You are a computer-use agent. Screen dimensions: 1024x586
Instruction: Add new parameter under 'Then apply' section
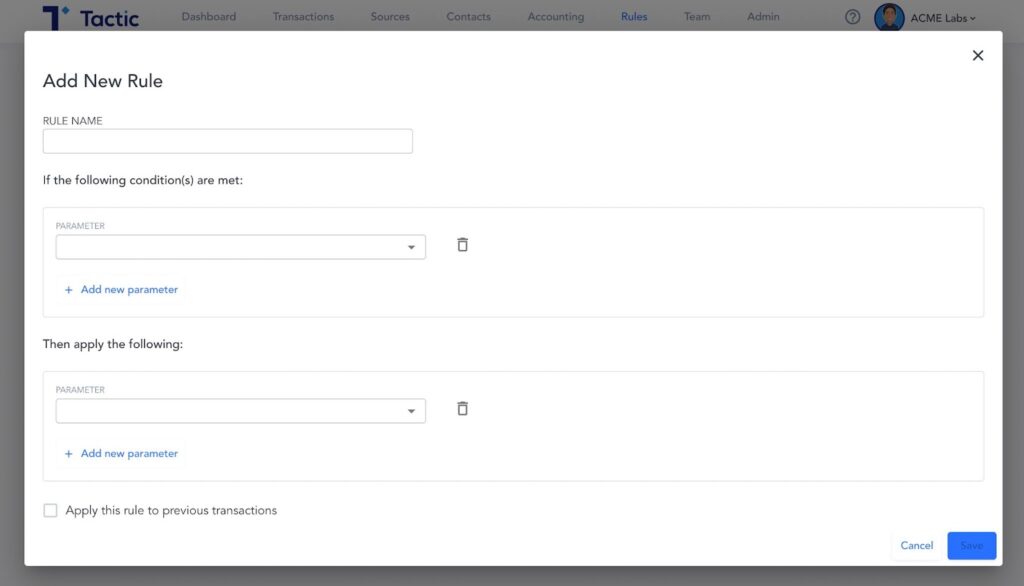click(x=121, y=453)
